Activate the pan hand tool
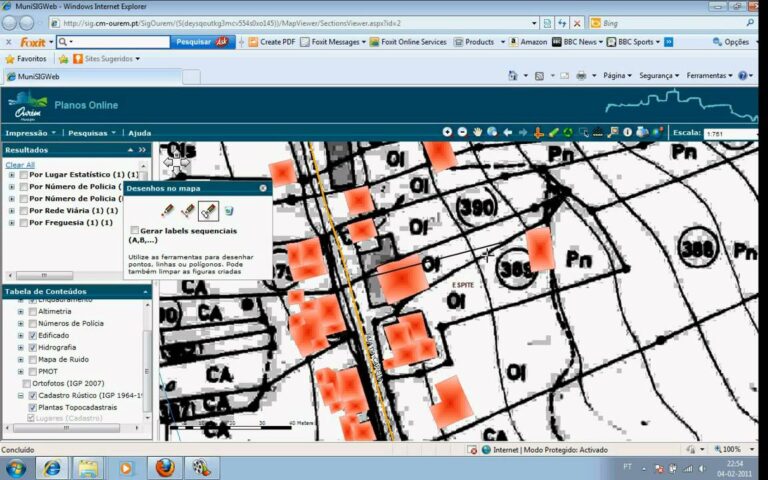 coord(477,132)
